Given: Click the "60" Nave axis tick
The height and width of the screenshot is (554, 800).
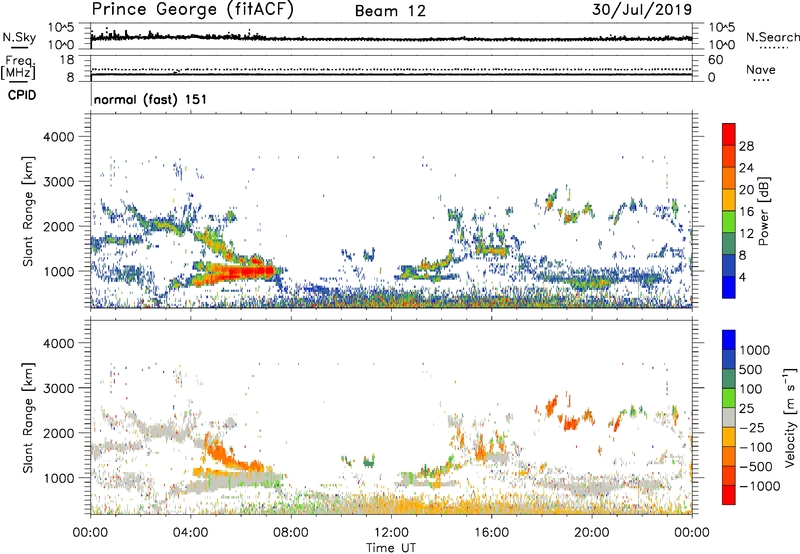Looking at the screenshot, I should pyautogui.click(x=715, y=60).
